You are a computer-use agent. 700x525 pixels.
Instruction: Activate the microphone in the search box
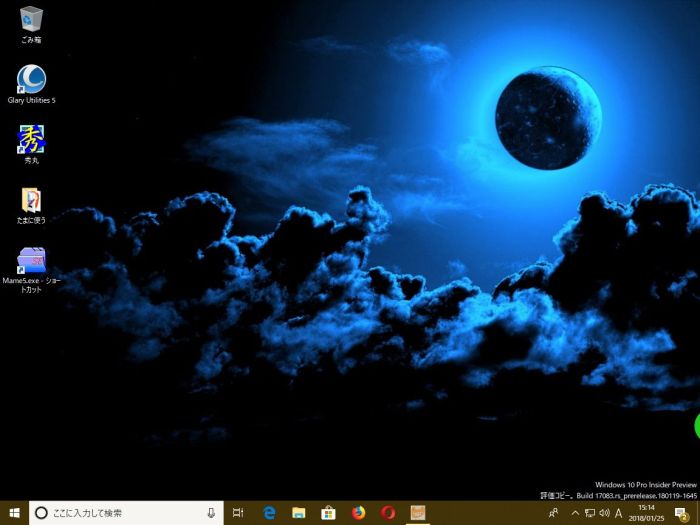[x=210, y=512]
